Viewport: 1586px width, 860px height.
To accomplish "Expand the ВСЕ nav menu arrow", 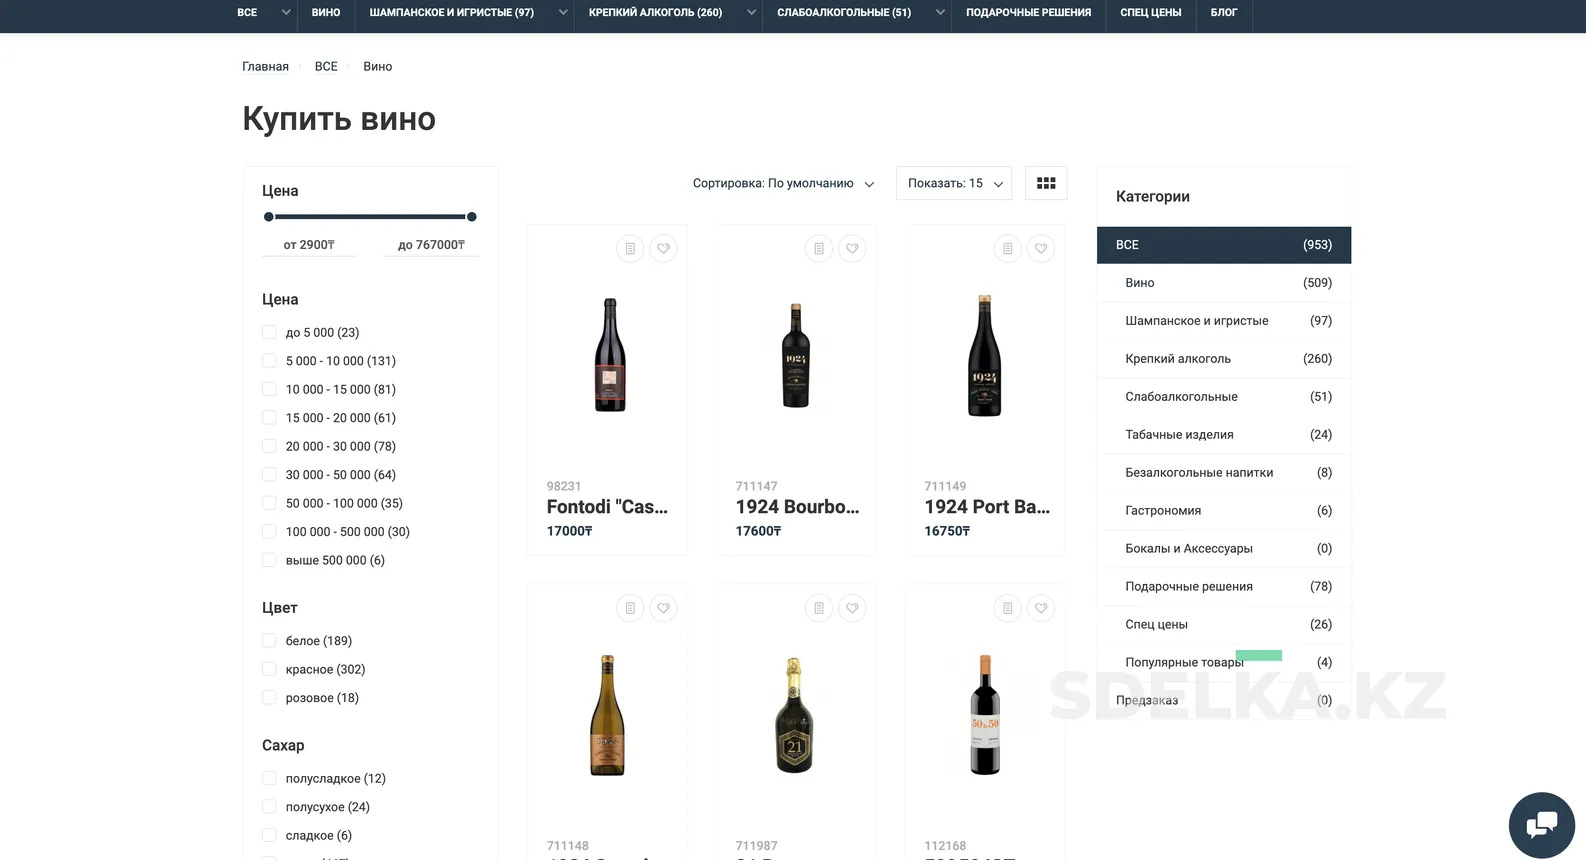I will click(286, 13).
